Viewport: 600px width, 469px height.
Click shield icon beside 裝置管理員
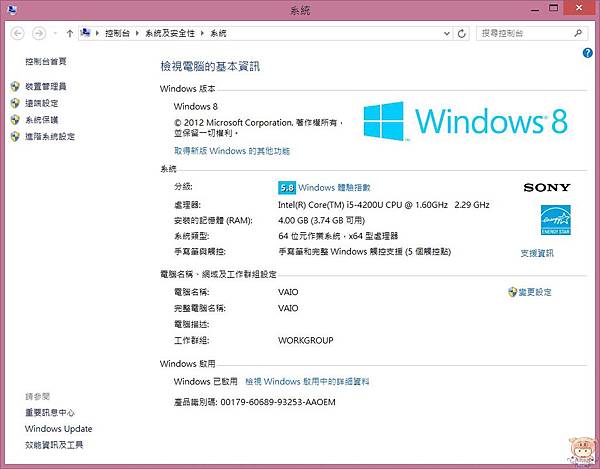15,86
